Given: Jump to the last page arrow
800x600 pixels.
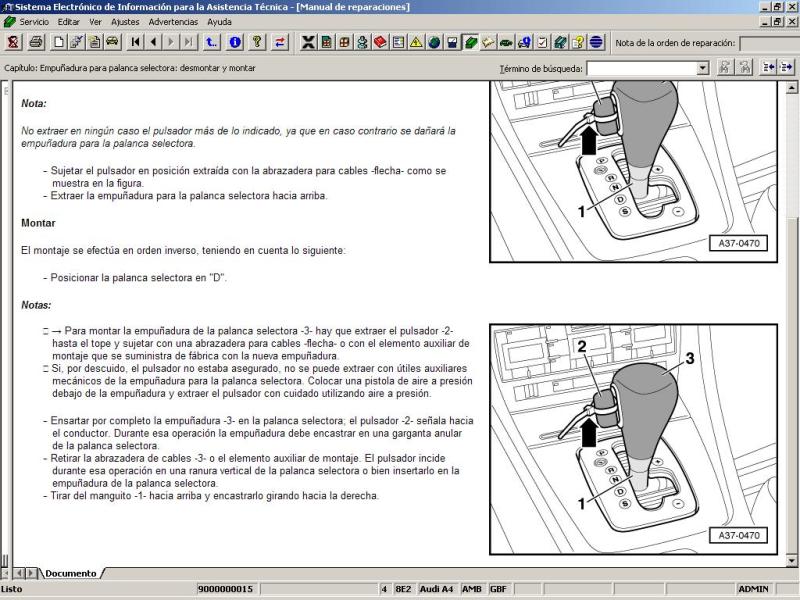Looking at the screenshot, I should pyautogui.click(x=189, y=42).
